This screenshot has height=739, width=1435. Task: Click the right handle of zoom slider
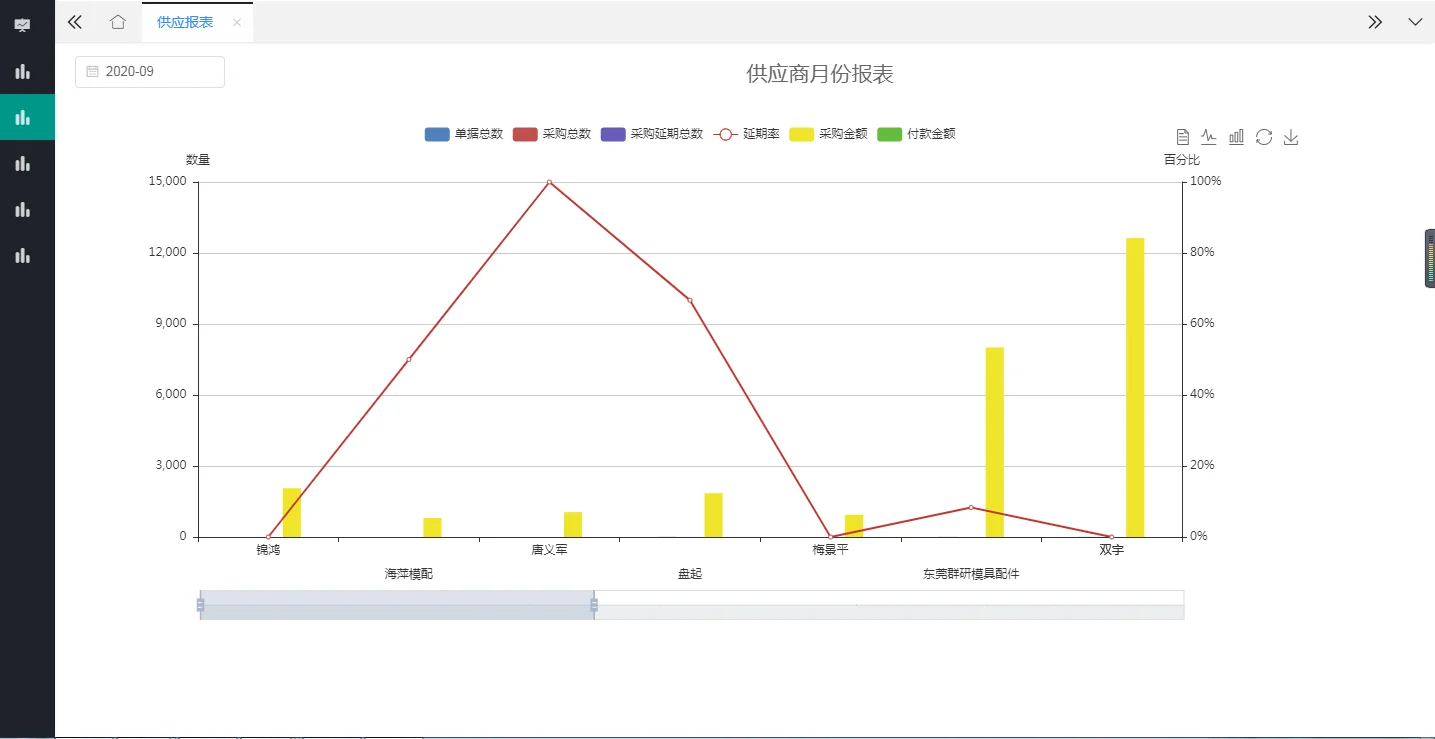(x=594, y=605)
